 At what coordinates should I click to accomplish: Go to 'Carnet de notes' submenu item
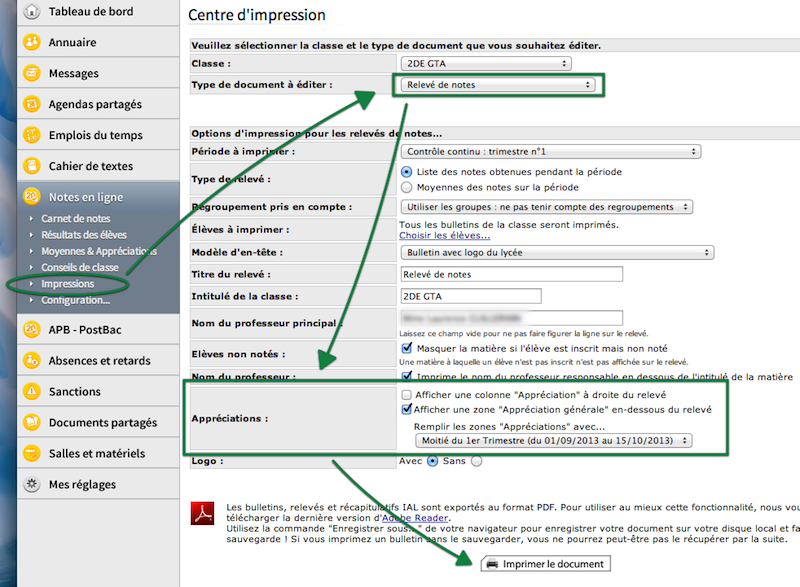[76, 218]
